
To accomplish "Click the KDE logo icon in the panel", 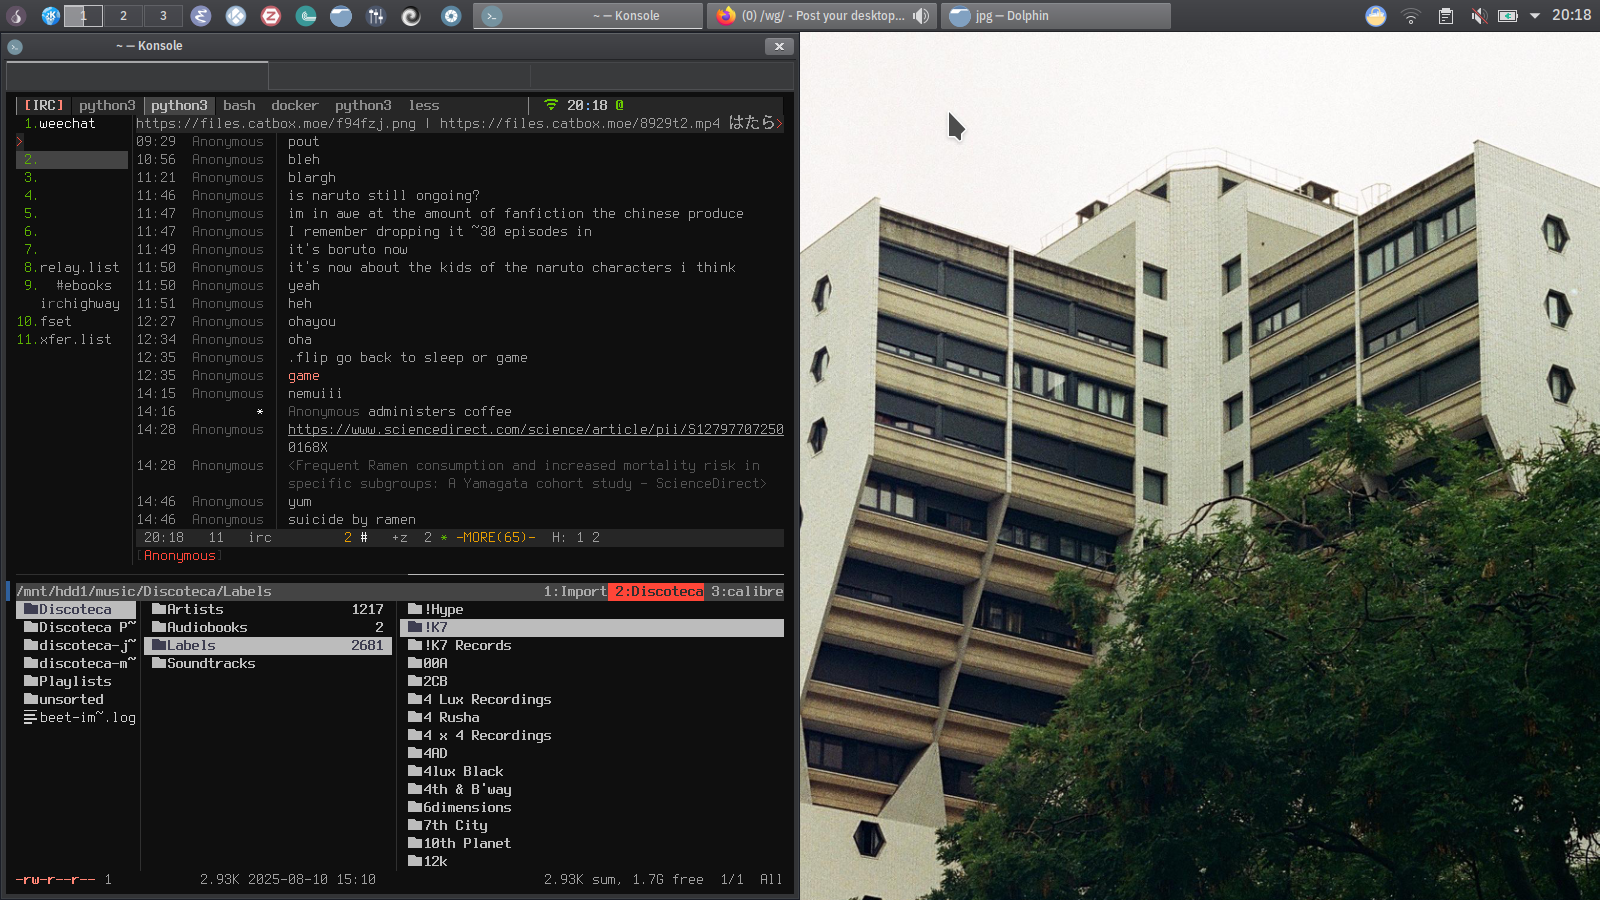I will coord(50,15).
